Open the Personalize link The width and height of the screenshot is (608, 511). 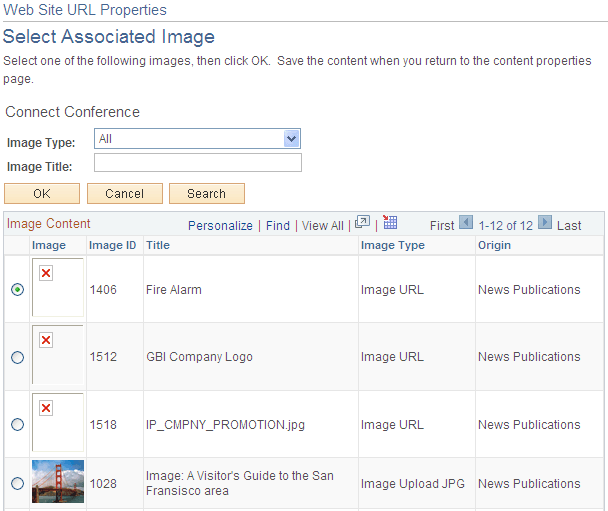coord(220,226)
